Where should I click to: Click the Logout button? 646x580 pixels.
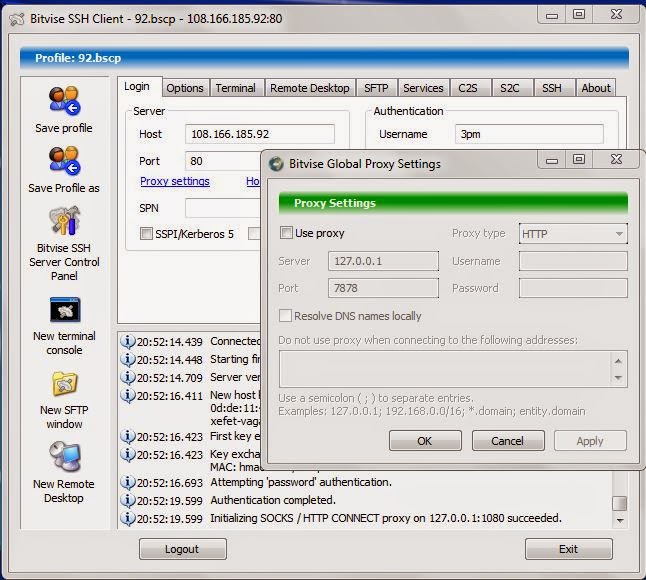pyautogui.click(x=182, y=549)
